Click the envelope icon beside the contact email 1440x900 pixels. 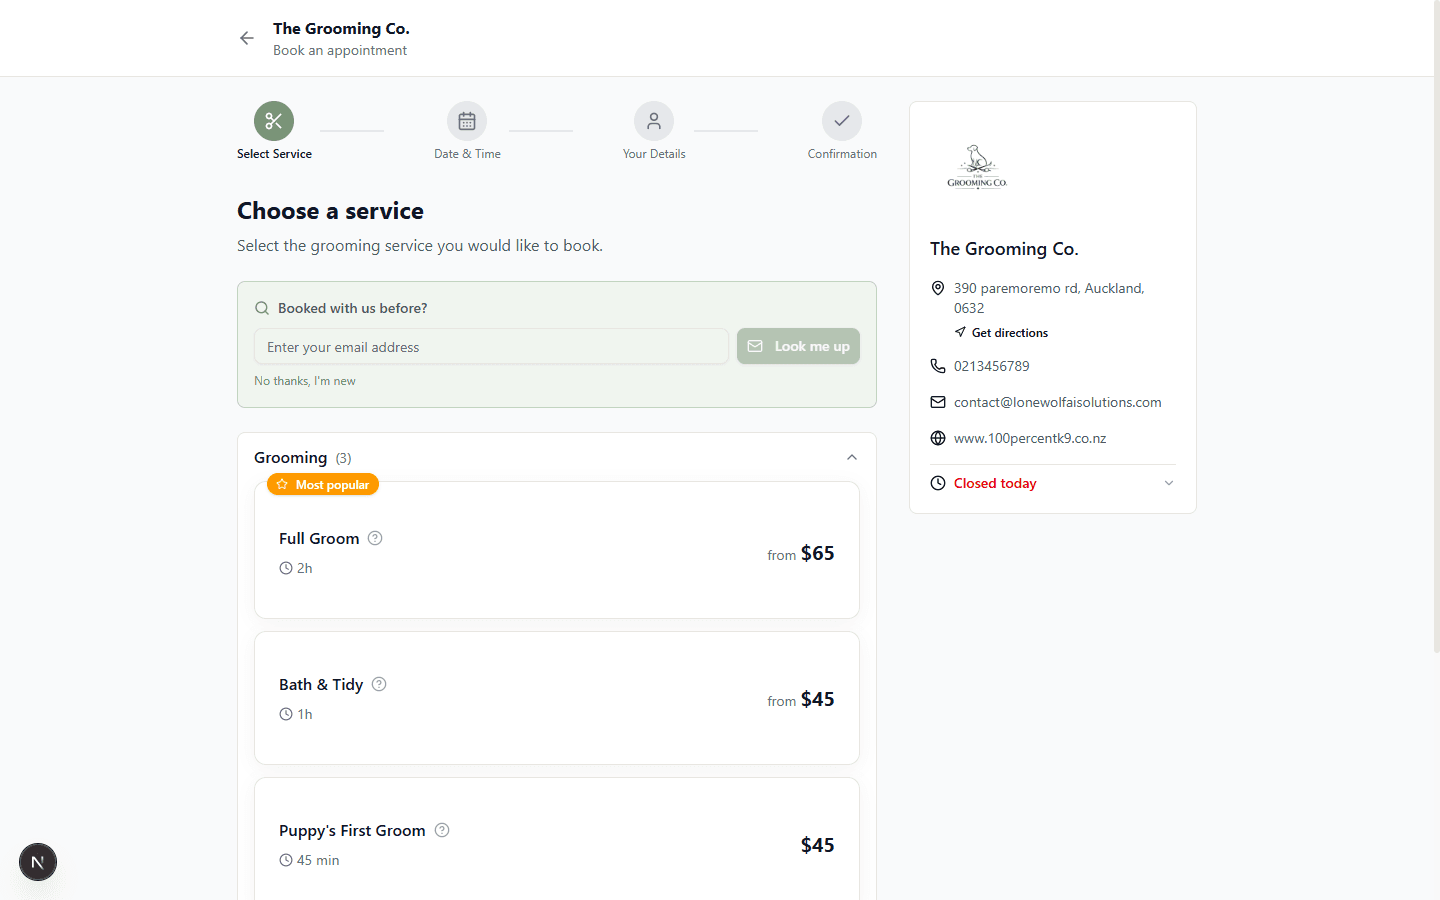(x=937, y=401)
